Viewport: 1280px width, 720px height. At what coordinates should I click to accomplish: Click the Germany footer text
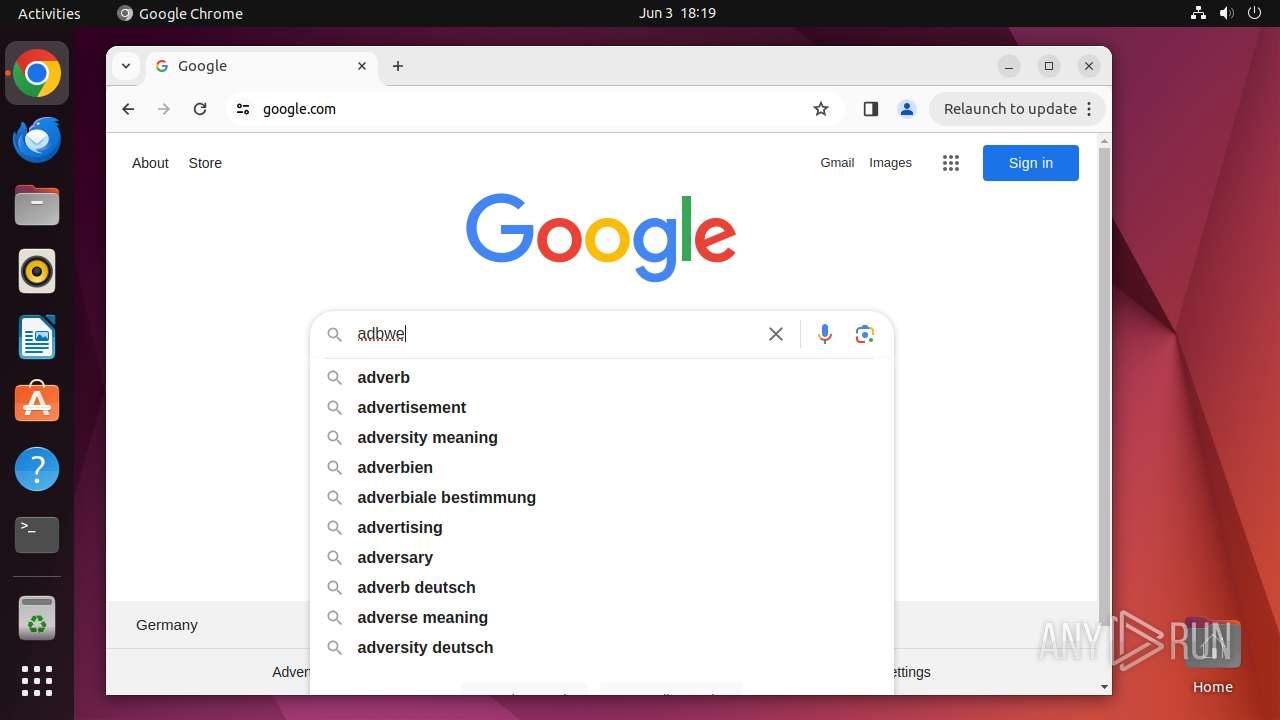(x=167, y=625)
